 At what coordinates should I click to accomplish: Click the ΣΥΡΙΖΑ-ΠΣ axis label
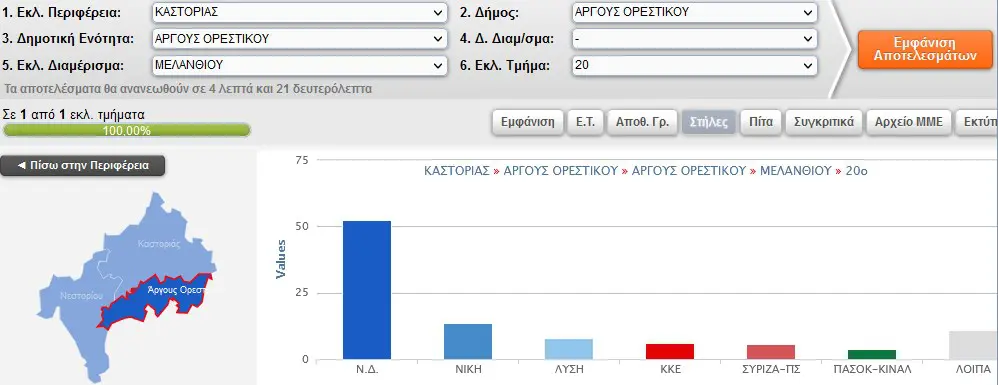click(771, 369)
